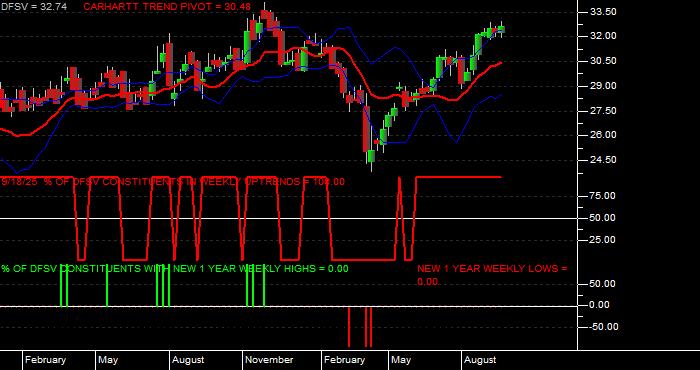The image size is (700, 370).
Task: Select the November date marker
Action: pos(269,360)
